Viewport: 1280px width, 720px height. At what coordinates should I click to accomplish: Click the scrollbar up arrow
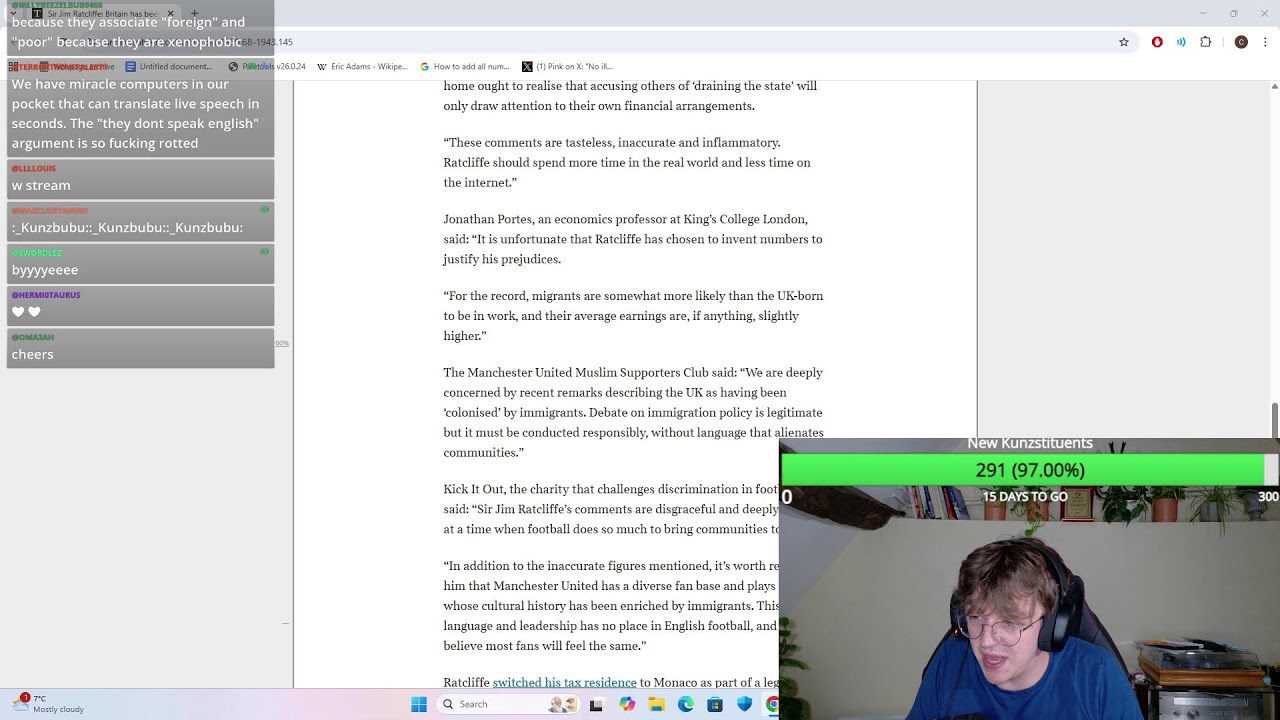coord(1274,86)
